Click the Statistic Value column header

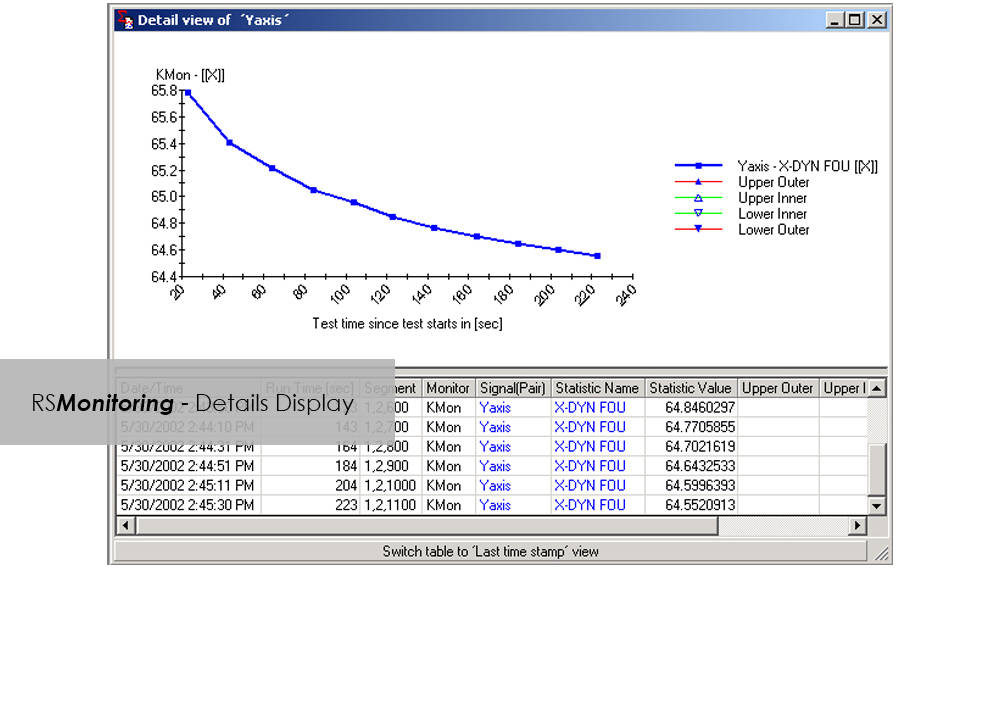690,388
